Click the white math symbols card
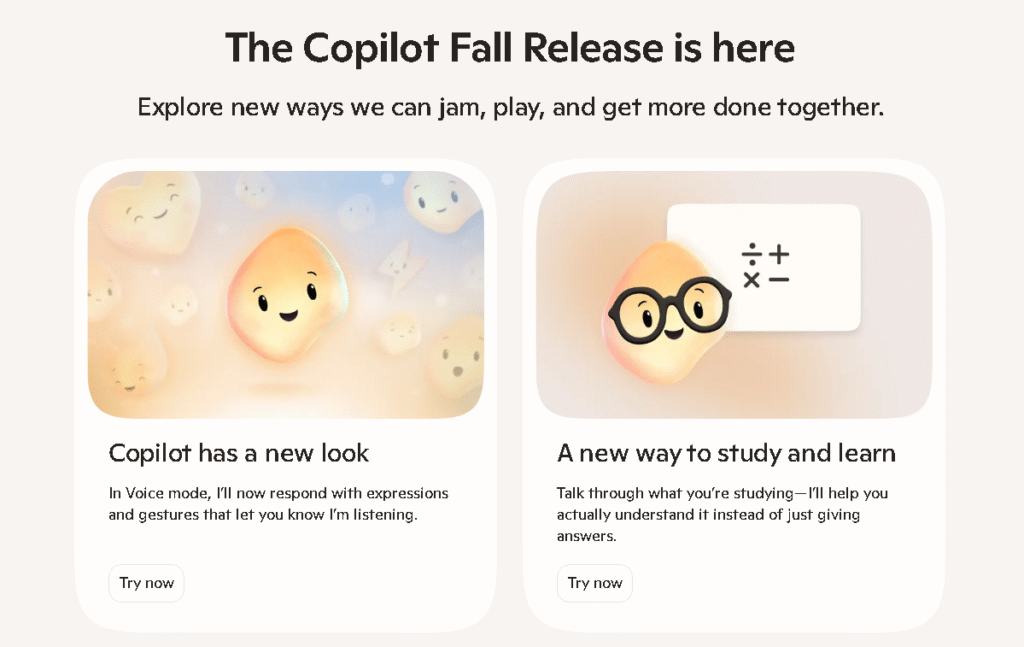The width and height of the screenshot is (1024, 647). click(x=764, y=268)
